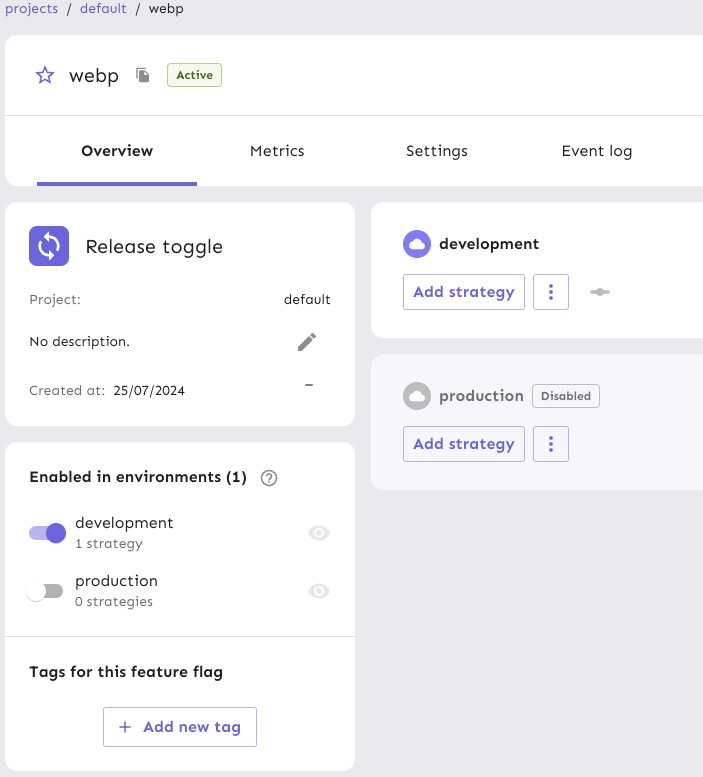The height and width of the screenshot is (777, 703).
Task: View the Event log tab
Action: [596, 151]
